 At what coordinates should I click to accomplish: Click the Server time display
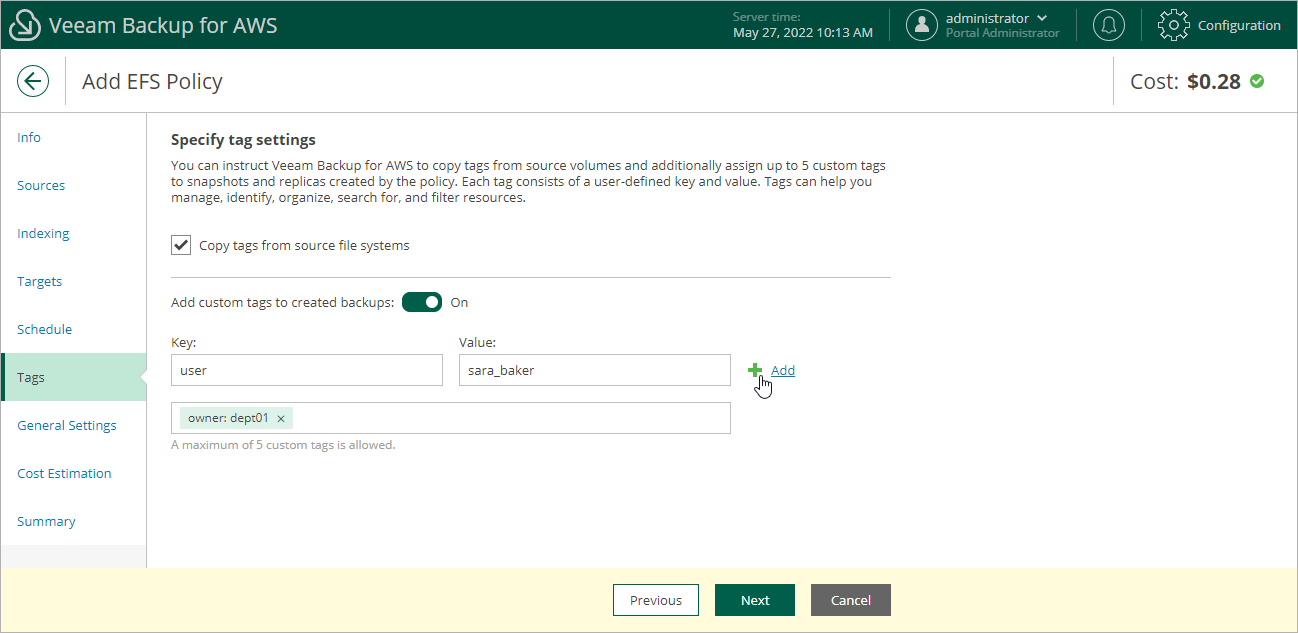click(803, 25)
